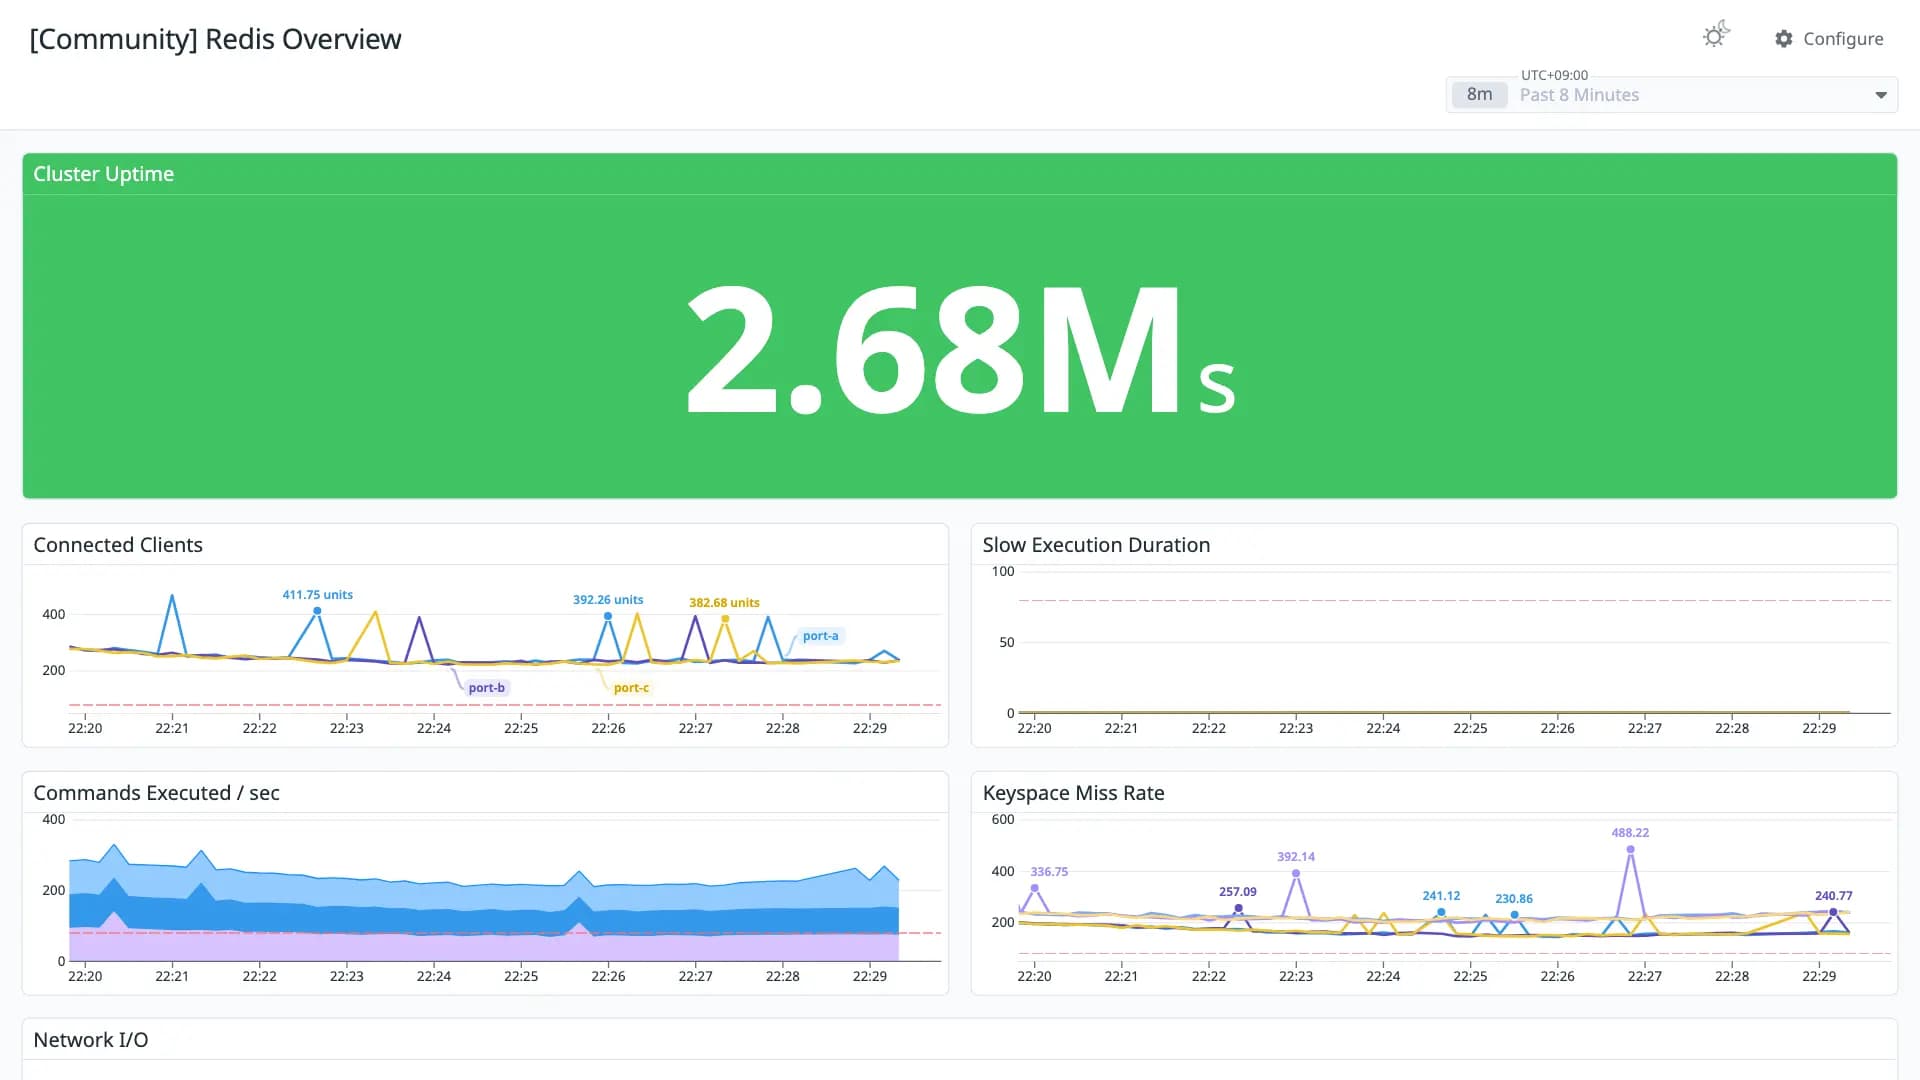The width and height of the screenshot is (1920, 1080).
Task: Click the Configure gear icon
Action: (1784, 39)
